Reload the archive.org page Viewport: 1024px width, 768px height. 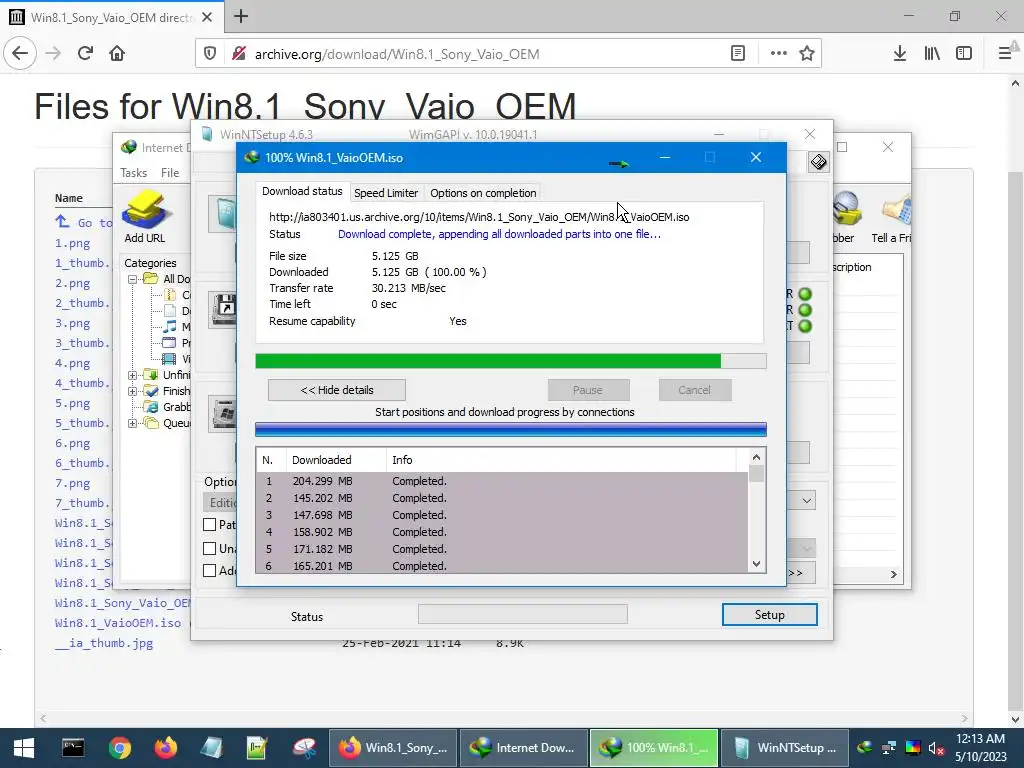[85, 53]
